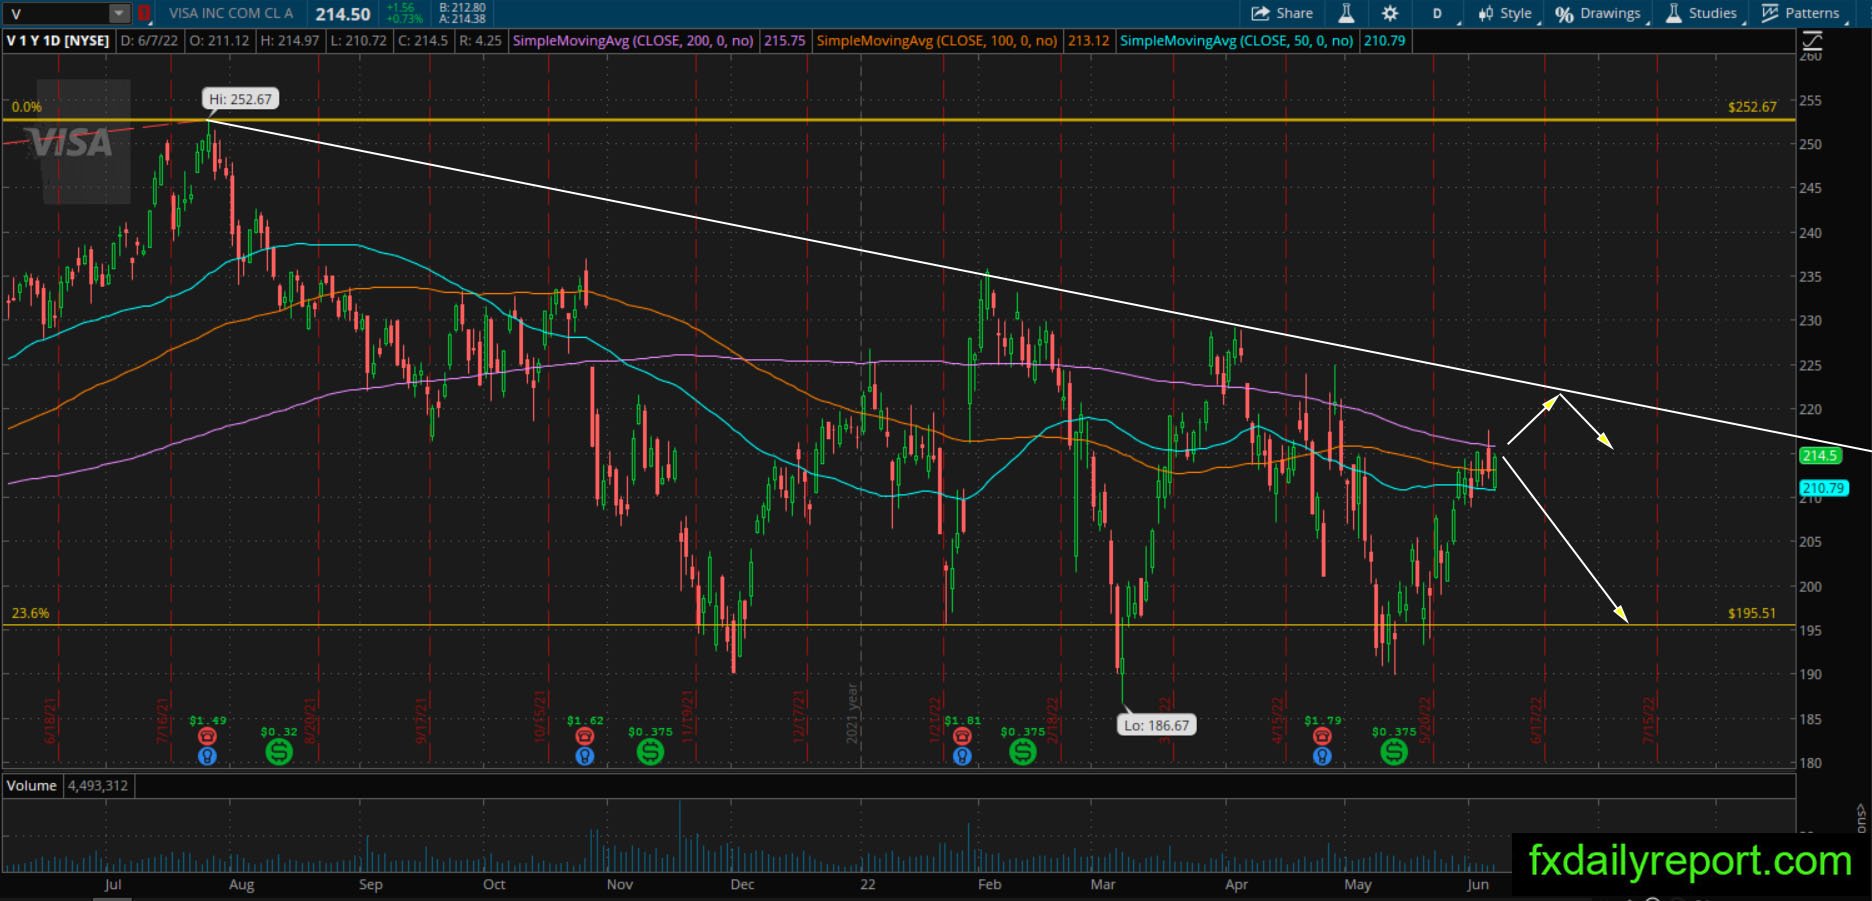Expand the symbol selector dropdown arrow
The height and width of the screenshot is (901, 1872).
[119, 14]
